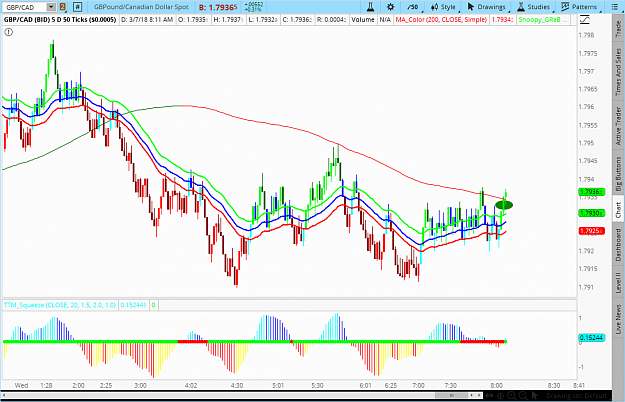This screenshot has height=402, width=625.
Task: Open the GBP/CAD symbol dropdown arrow
Action: click(51, 7)
